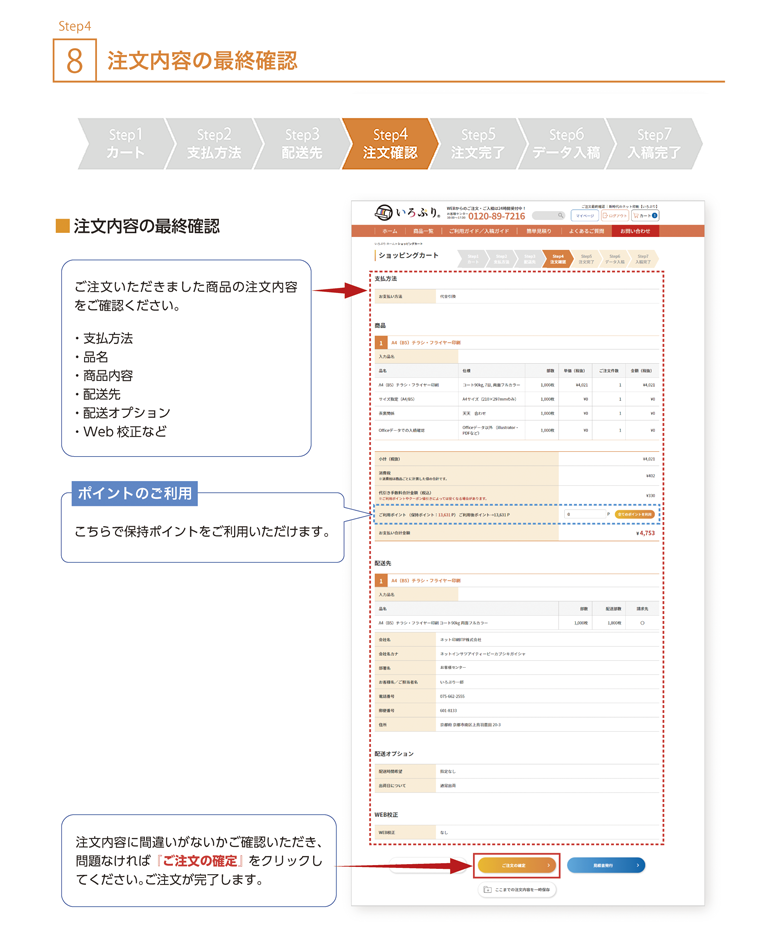The height and width of the screenshot is (927, 780).
Task: Open ご利用ガイド／入稿ガイド in the navigation bar
Action: coord(478,231)
